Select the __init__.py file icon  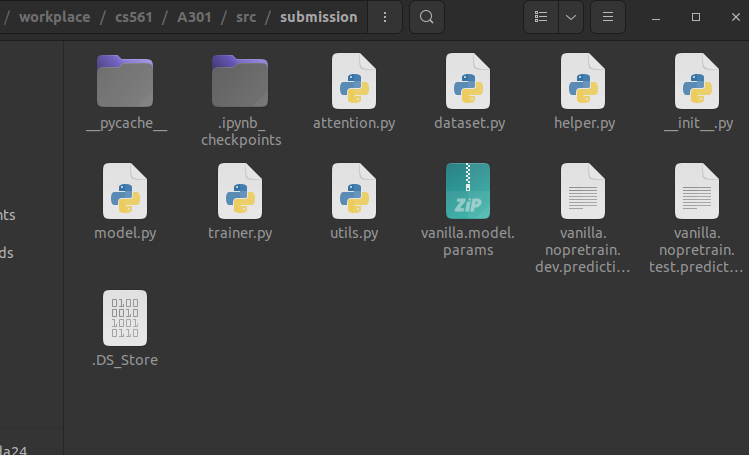coord(697,81)
